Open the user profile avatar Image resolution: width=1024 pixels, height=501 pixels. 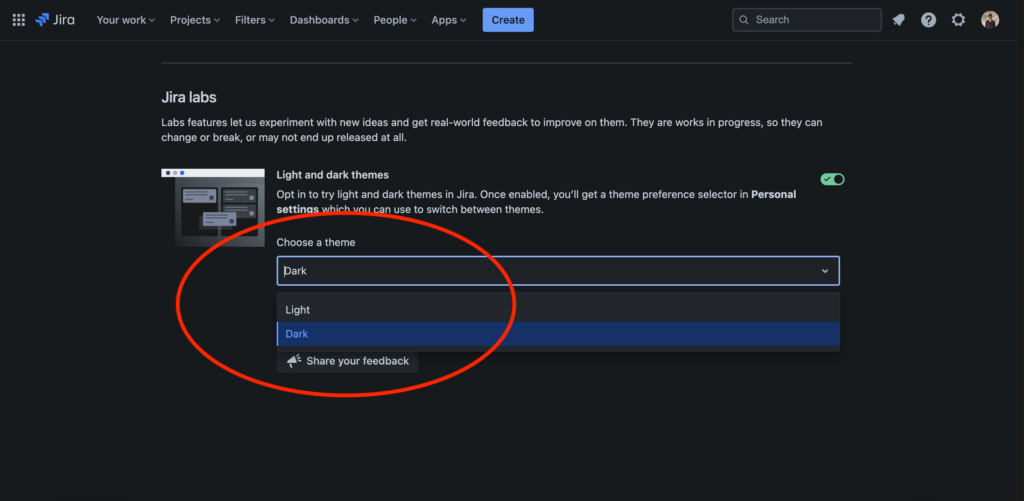coord(990,20)
